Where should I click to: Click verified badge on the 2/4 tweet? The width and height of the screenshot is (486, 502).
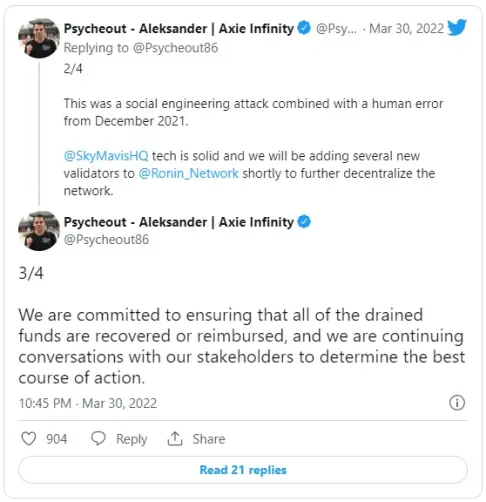(304, 28)
